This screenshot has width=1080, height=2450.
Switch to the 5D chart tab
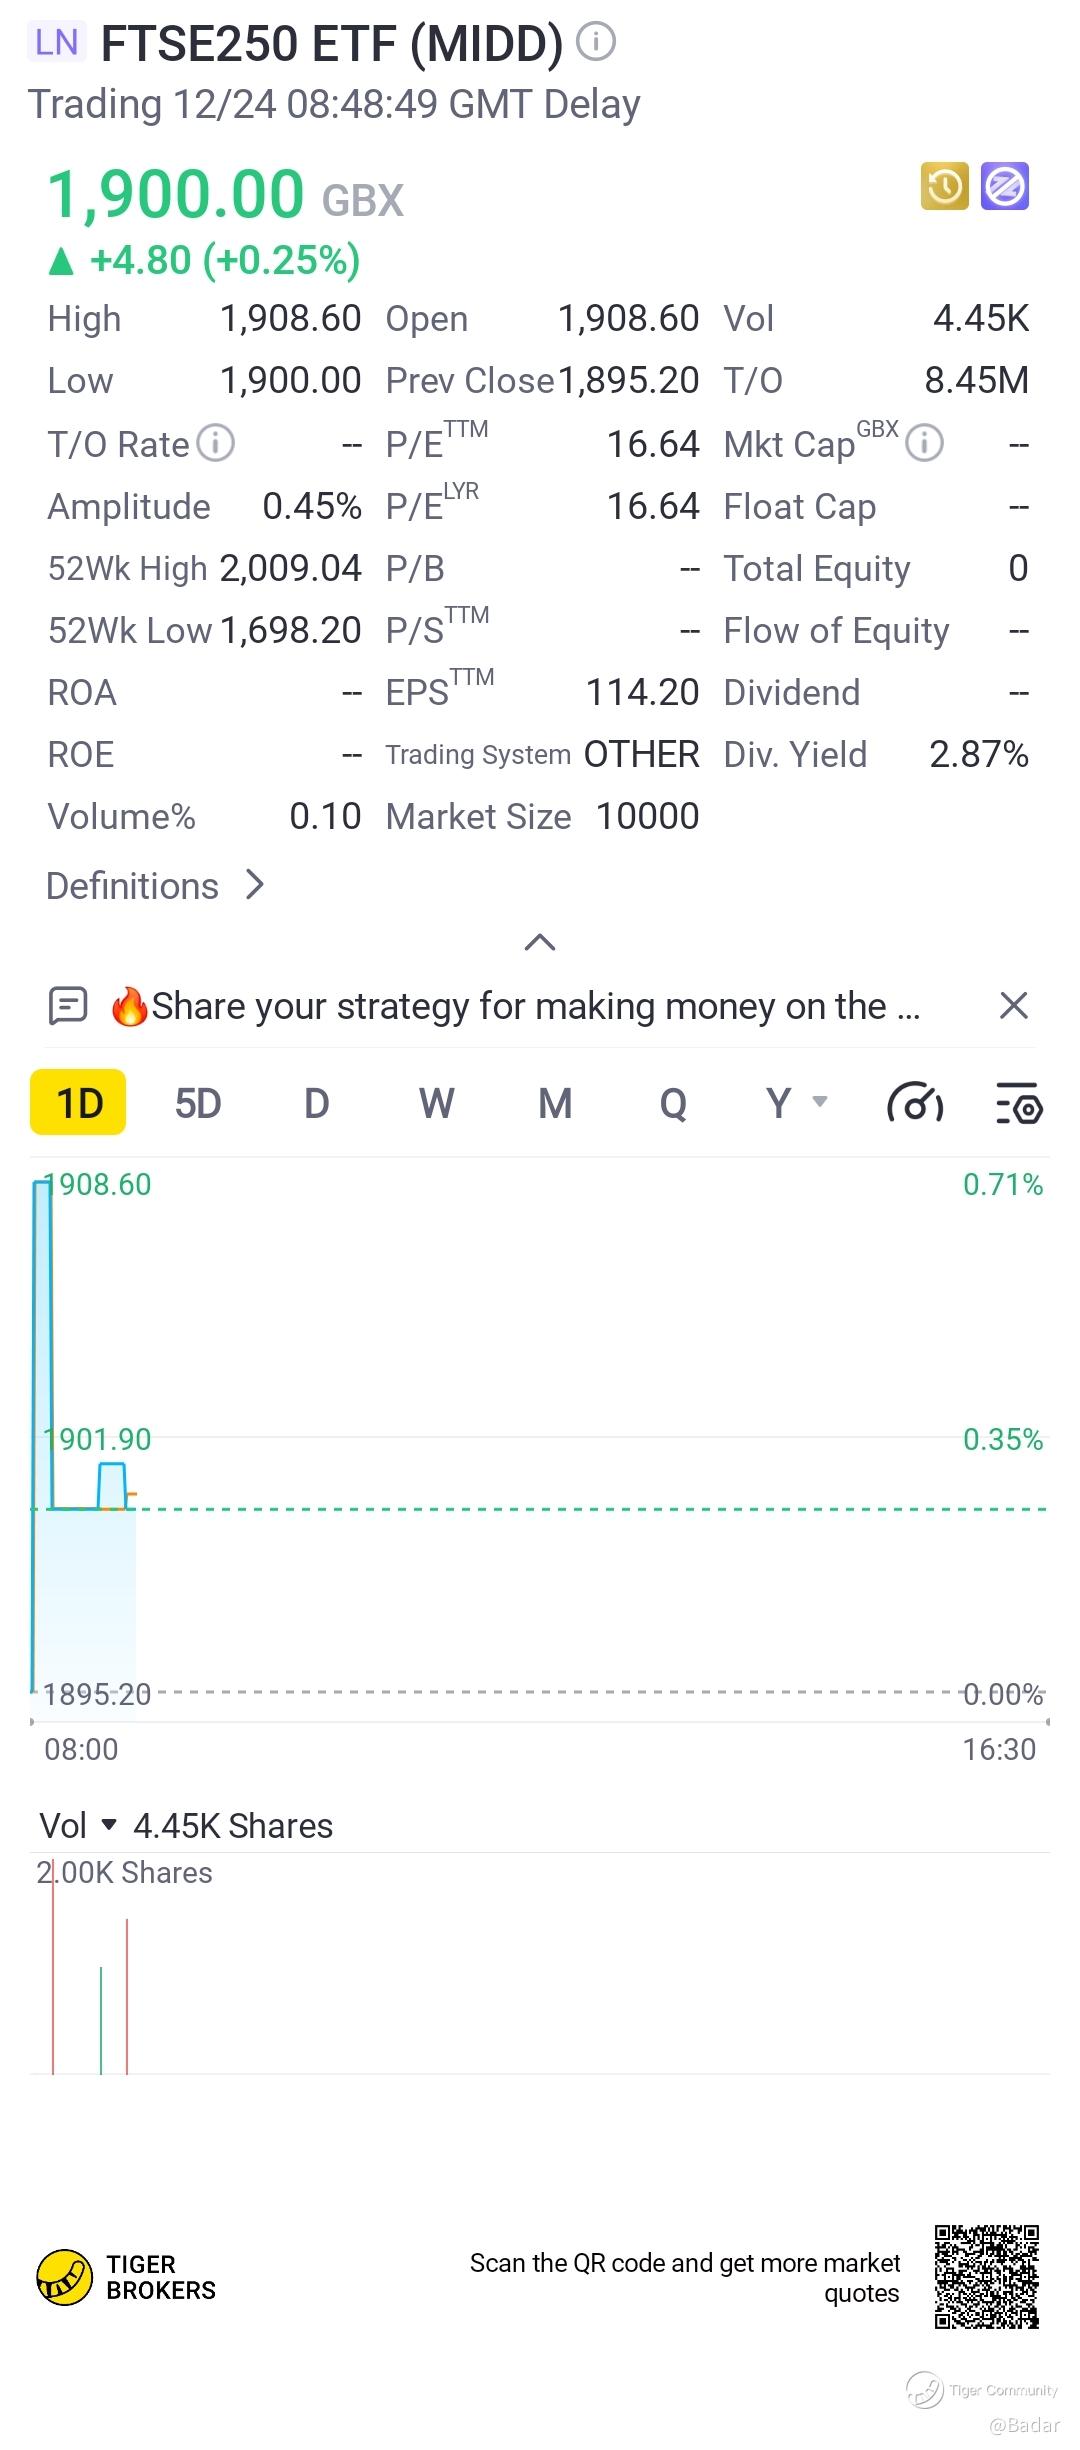coord(197,1103)
